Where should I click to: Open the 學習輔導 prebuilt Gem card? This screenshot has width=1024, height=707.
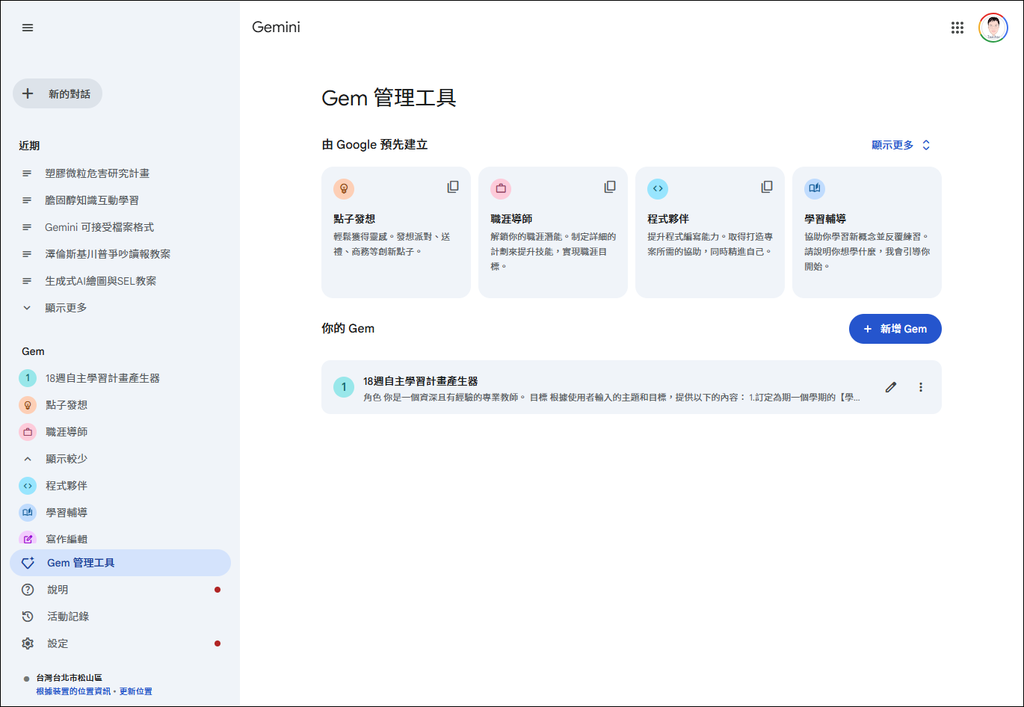point(867,232)
